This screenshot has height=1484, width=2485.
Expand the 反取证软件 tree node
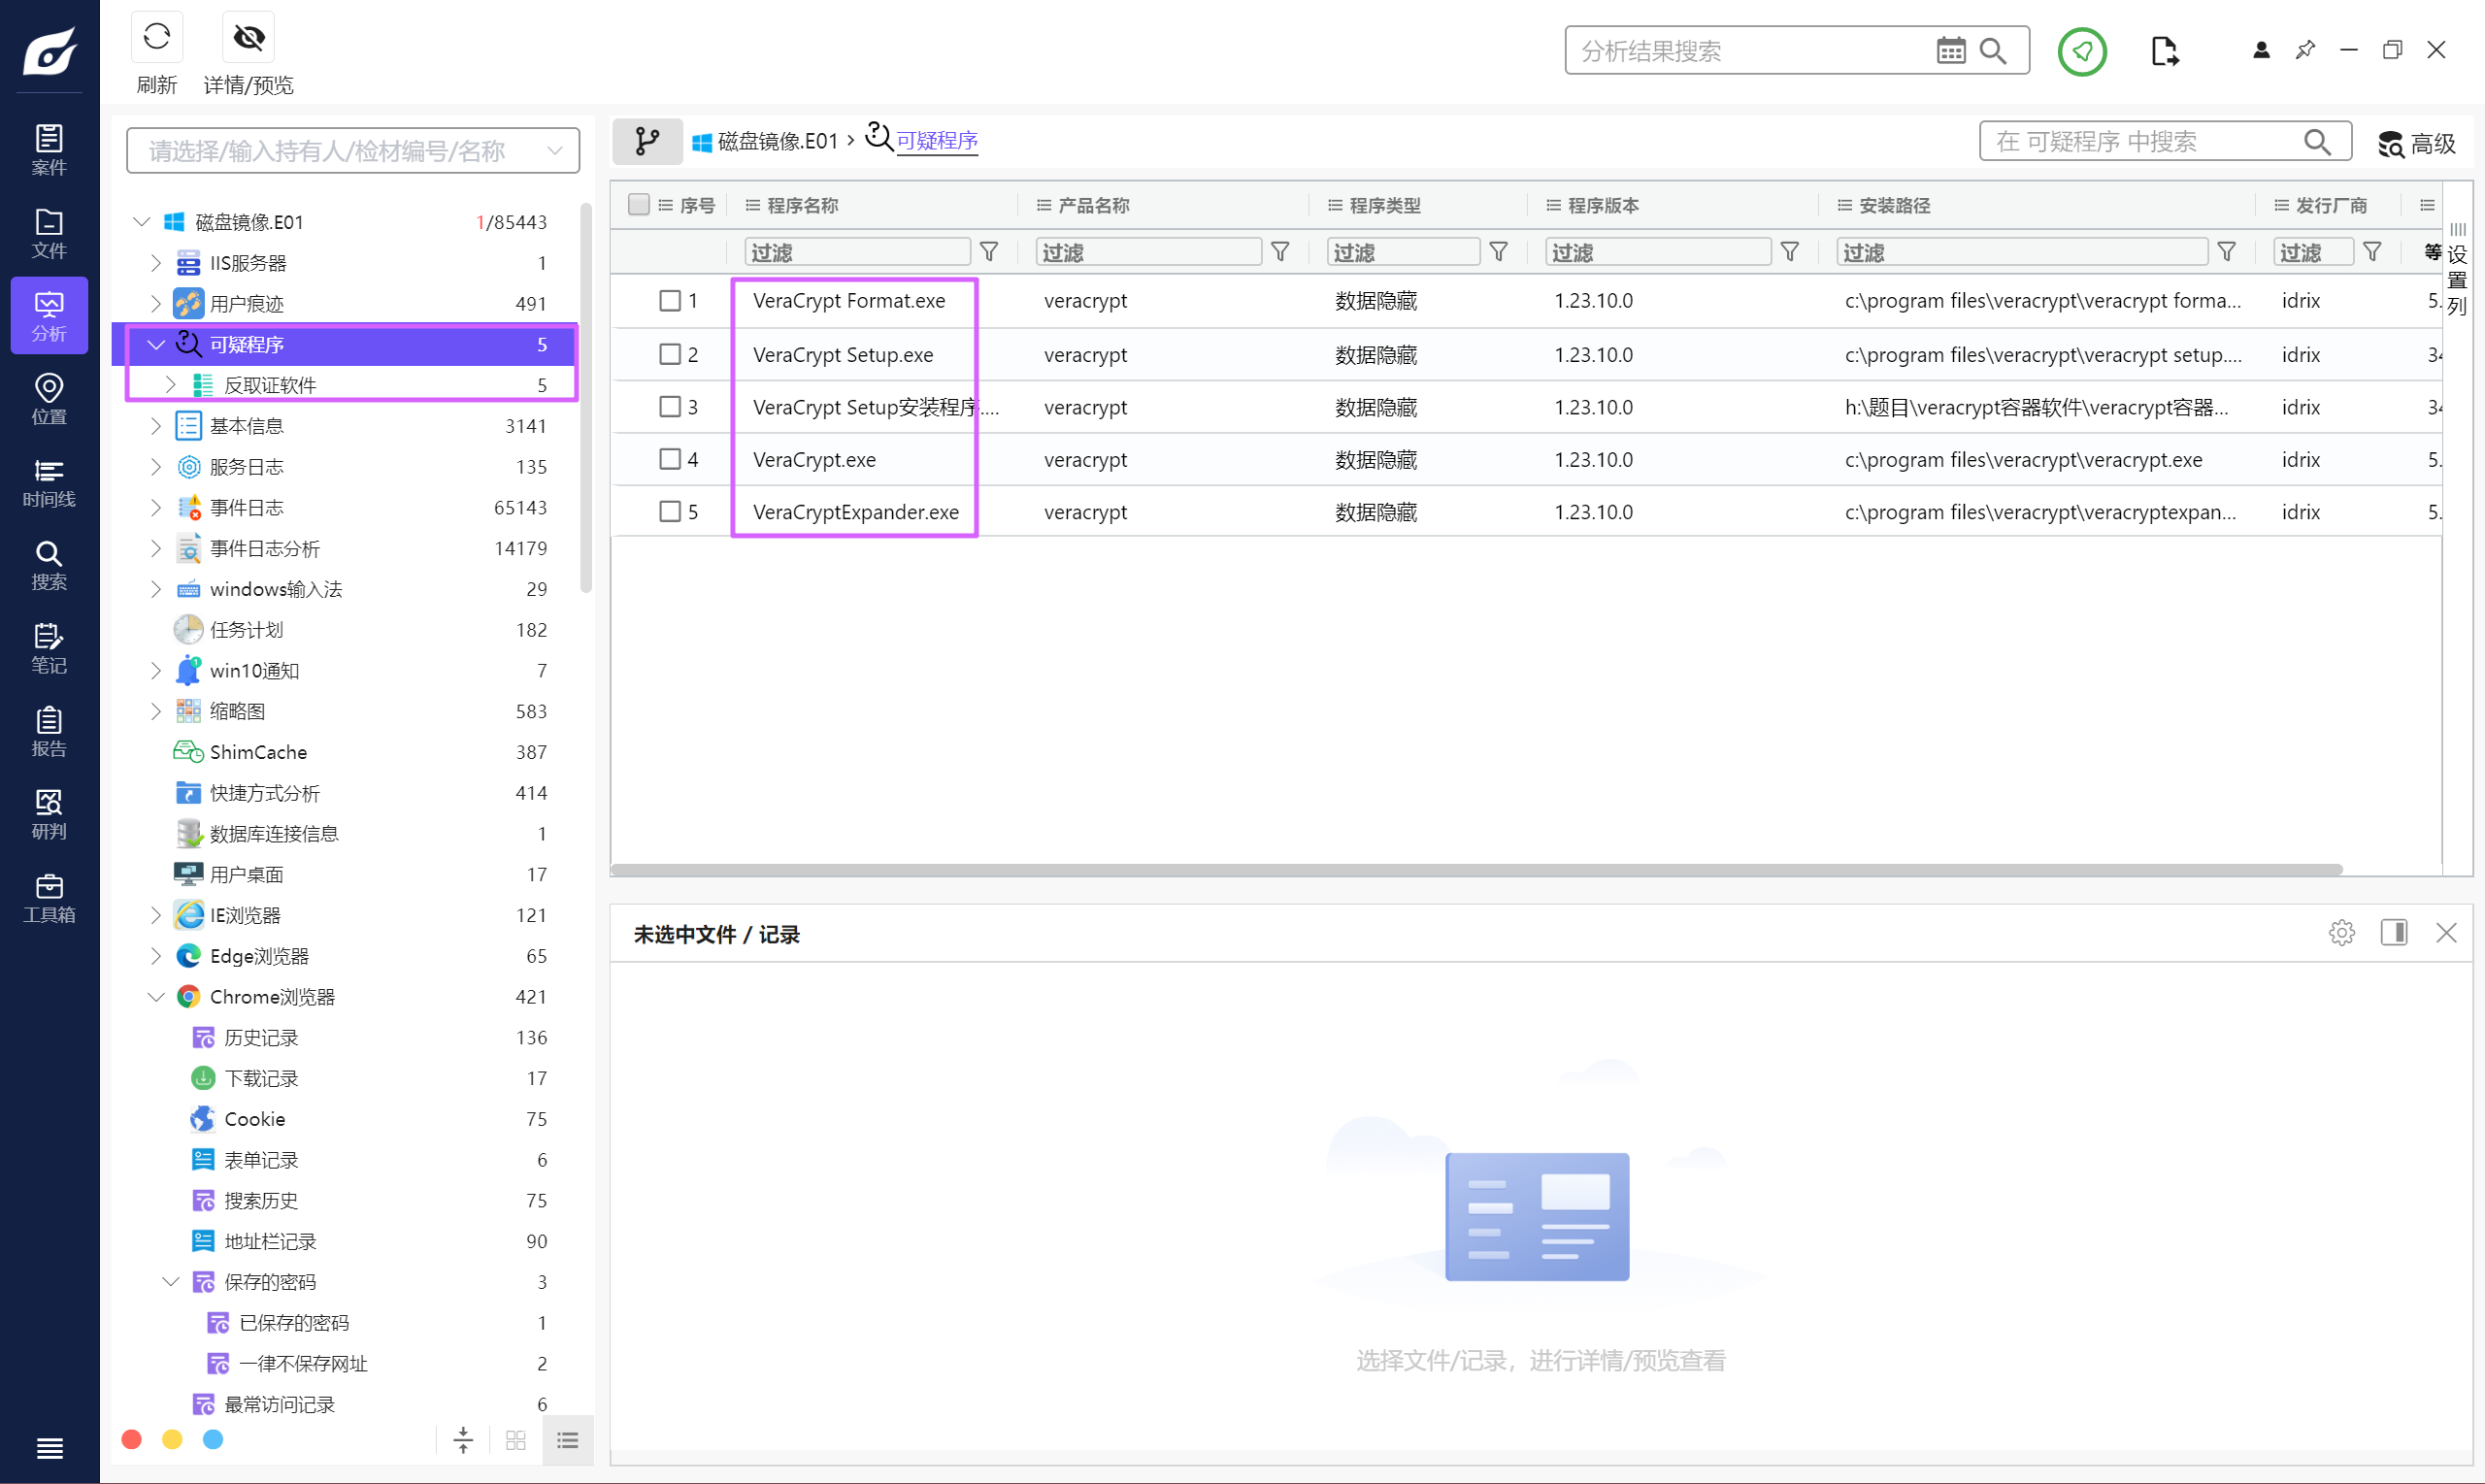point(170,384)
